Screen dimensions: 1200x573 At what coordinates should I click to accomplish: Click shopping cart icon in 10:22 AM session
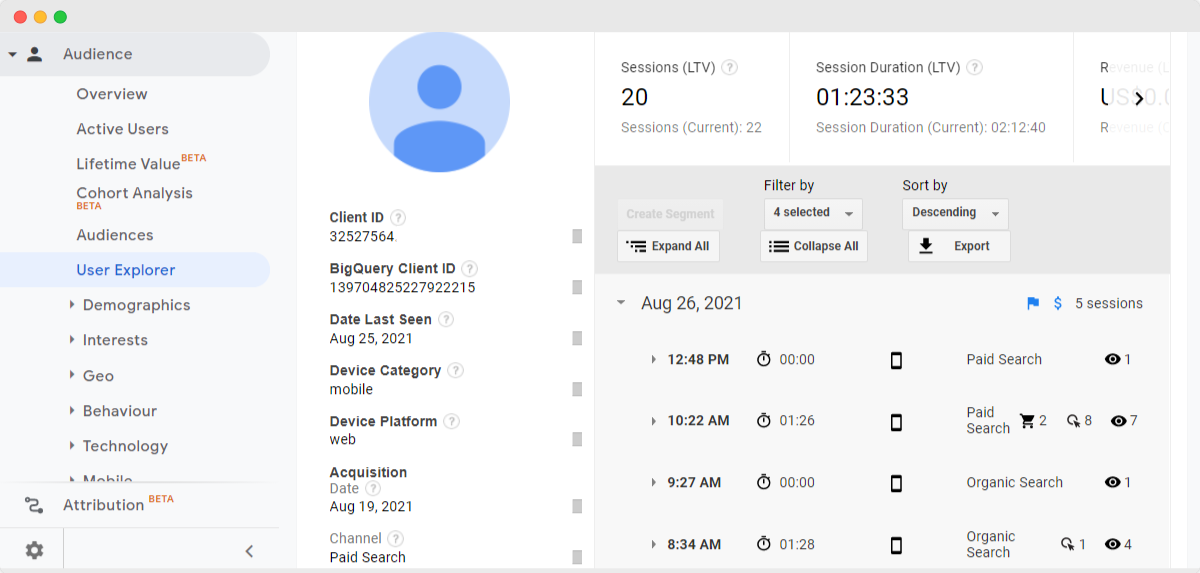(x=1026, y=421)
